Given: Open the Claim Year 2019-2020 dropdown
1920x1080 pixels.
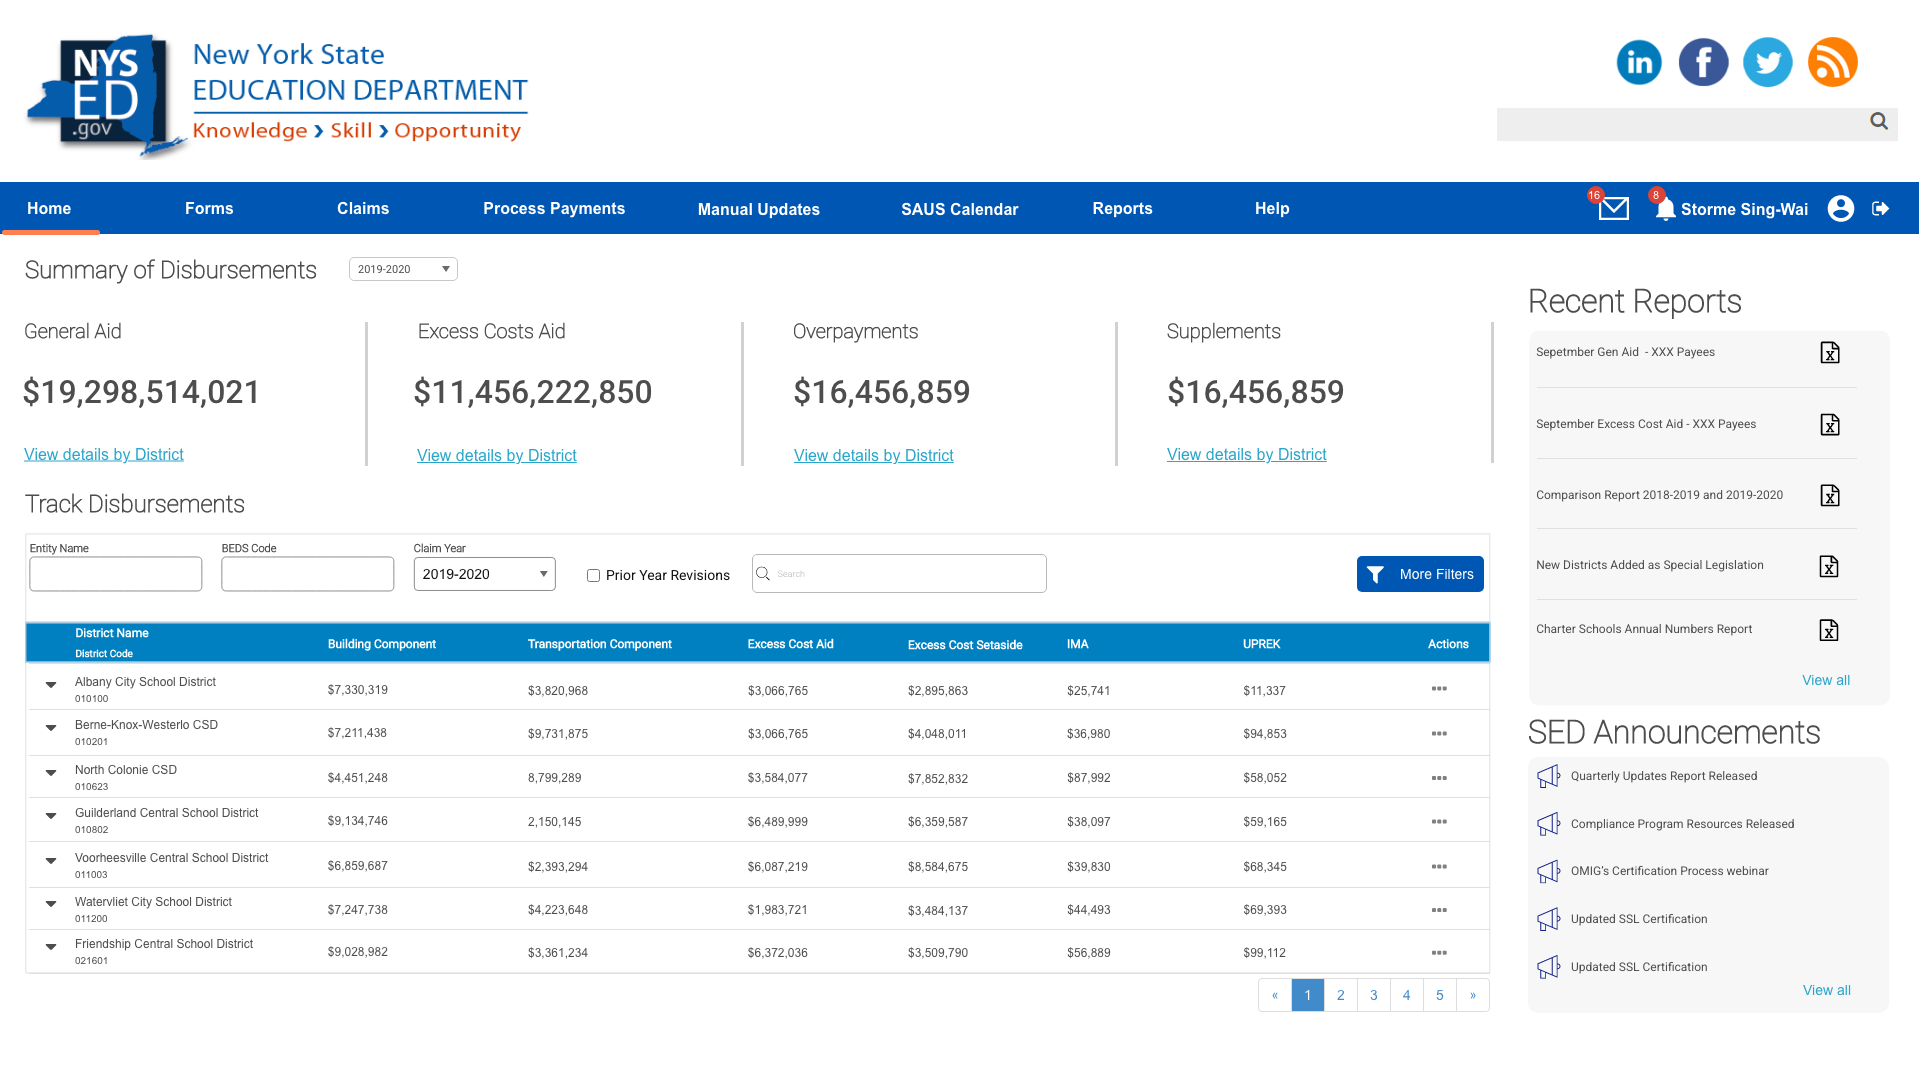Looking at the screenshot, I should (x=485, y=574).
